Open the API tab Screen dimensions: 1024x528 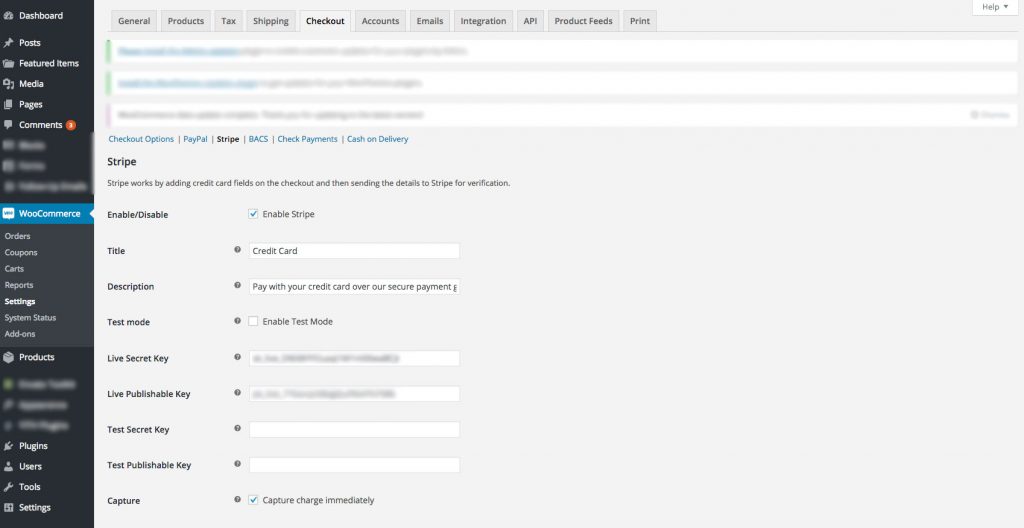point(530,21)
